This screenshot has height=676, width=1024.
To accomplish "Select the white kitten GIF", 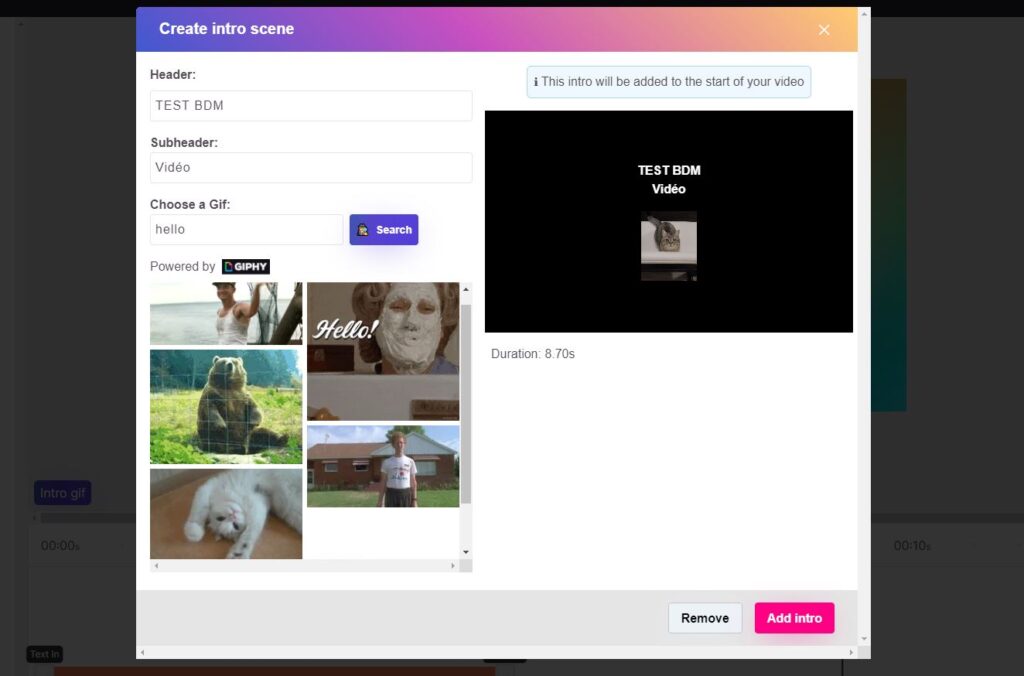I will point(226,514).
